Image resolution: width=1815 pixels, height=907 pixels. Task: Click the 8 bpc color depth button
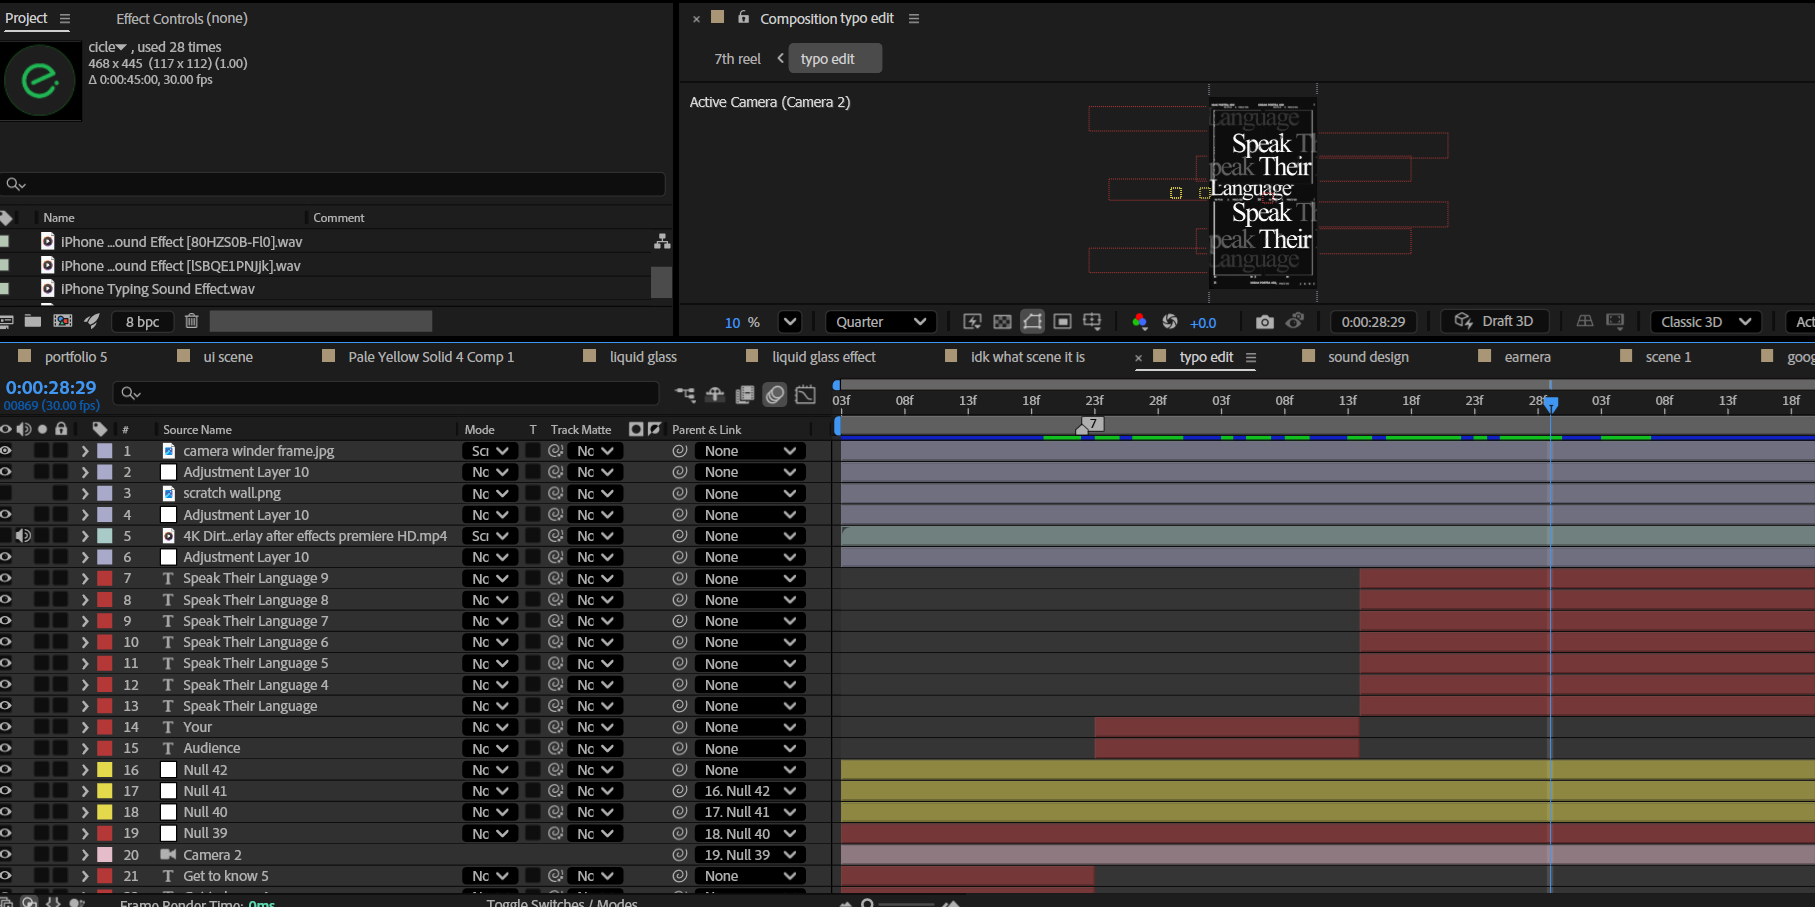(x=142, y=321)
